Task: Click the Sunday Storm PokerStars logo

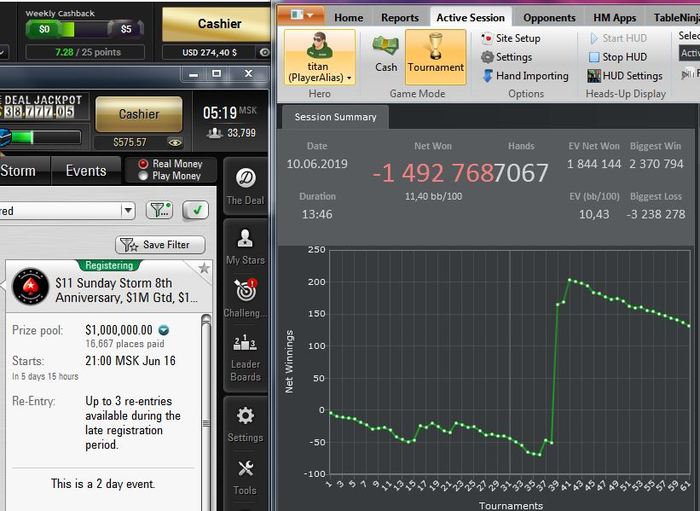Action: [30, 286]
